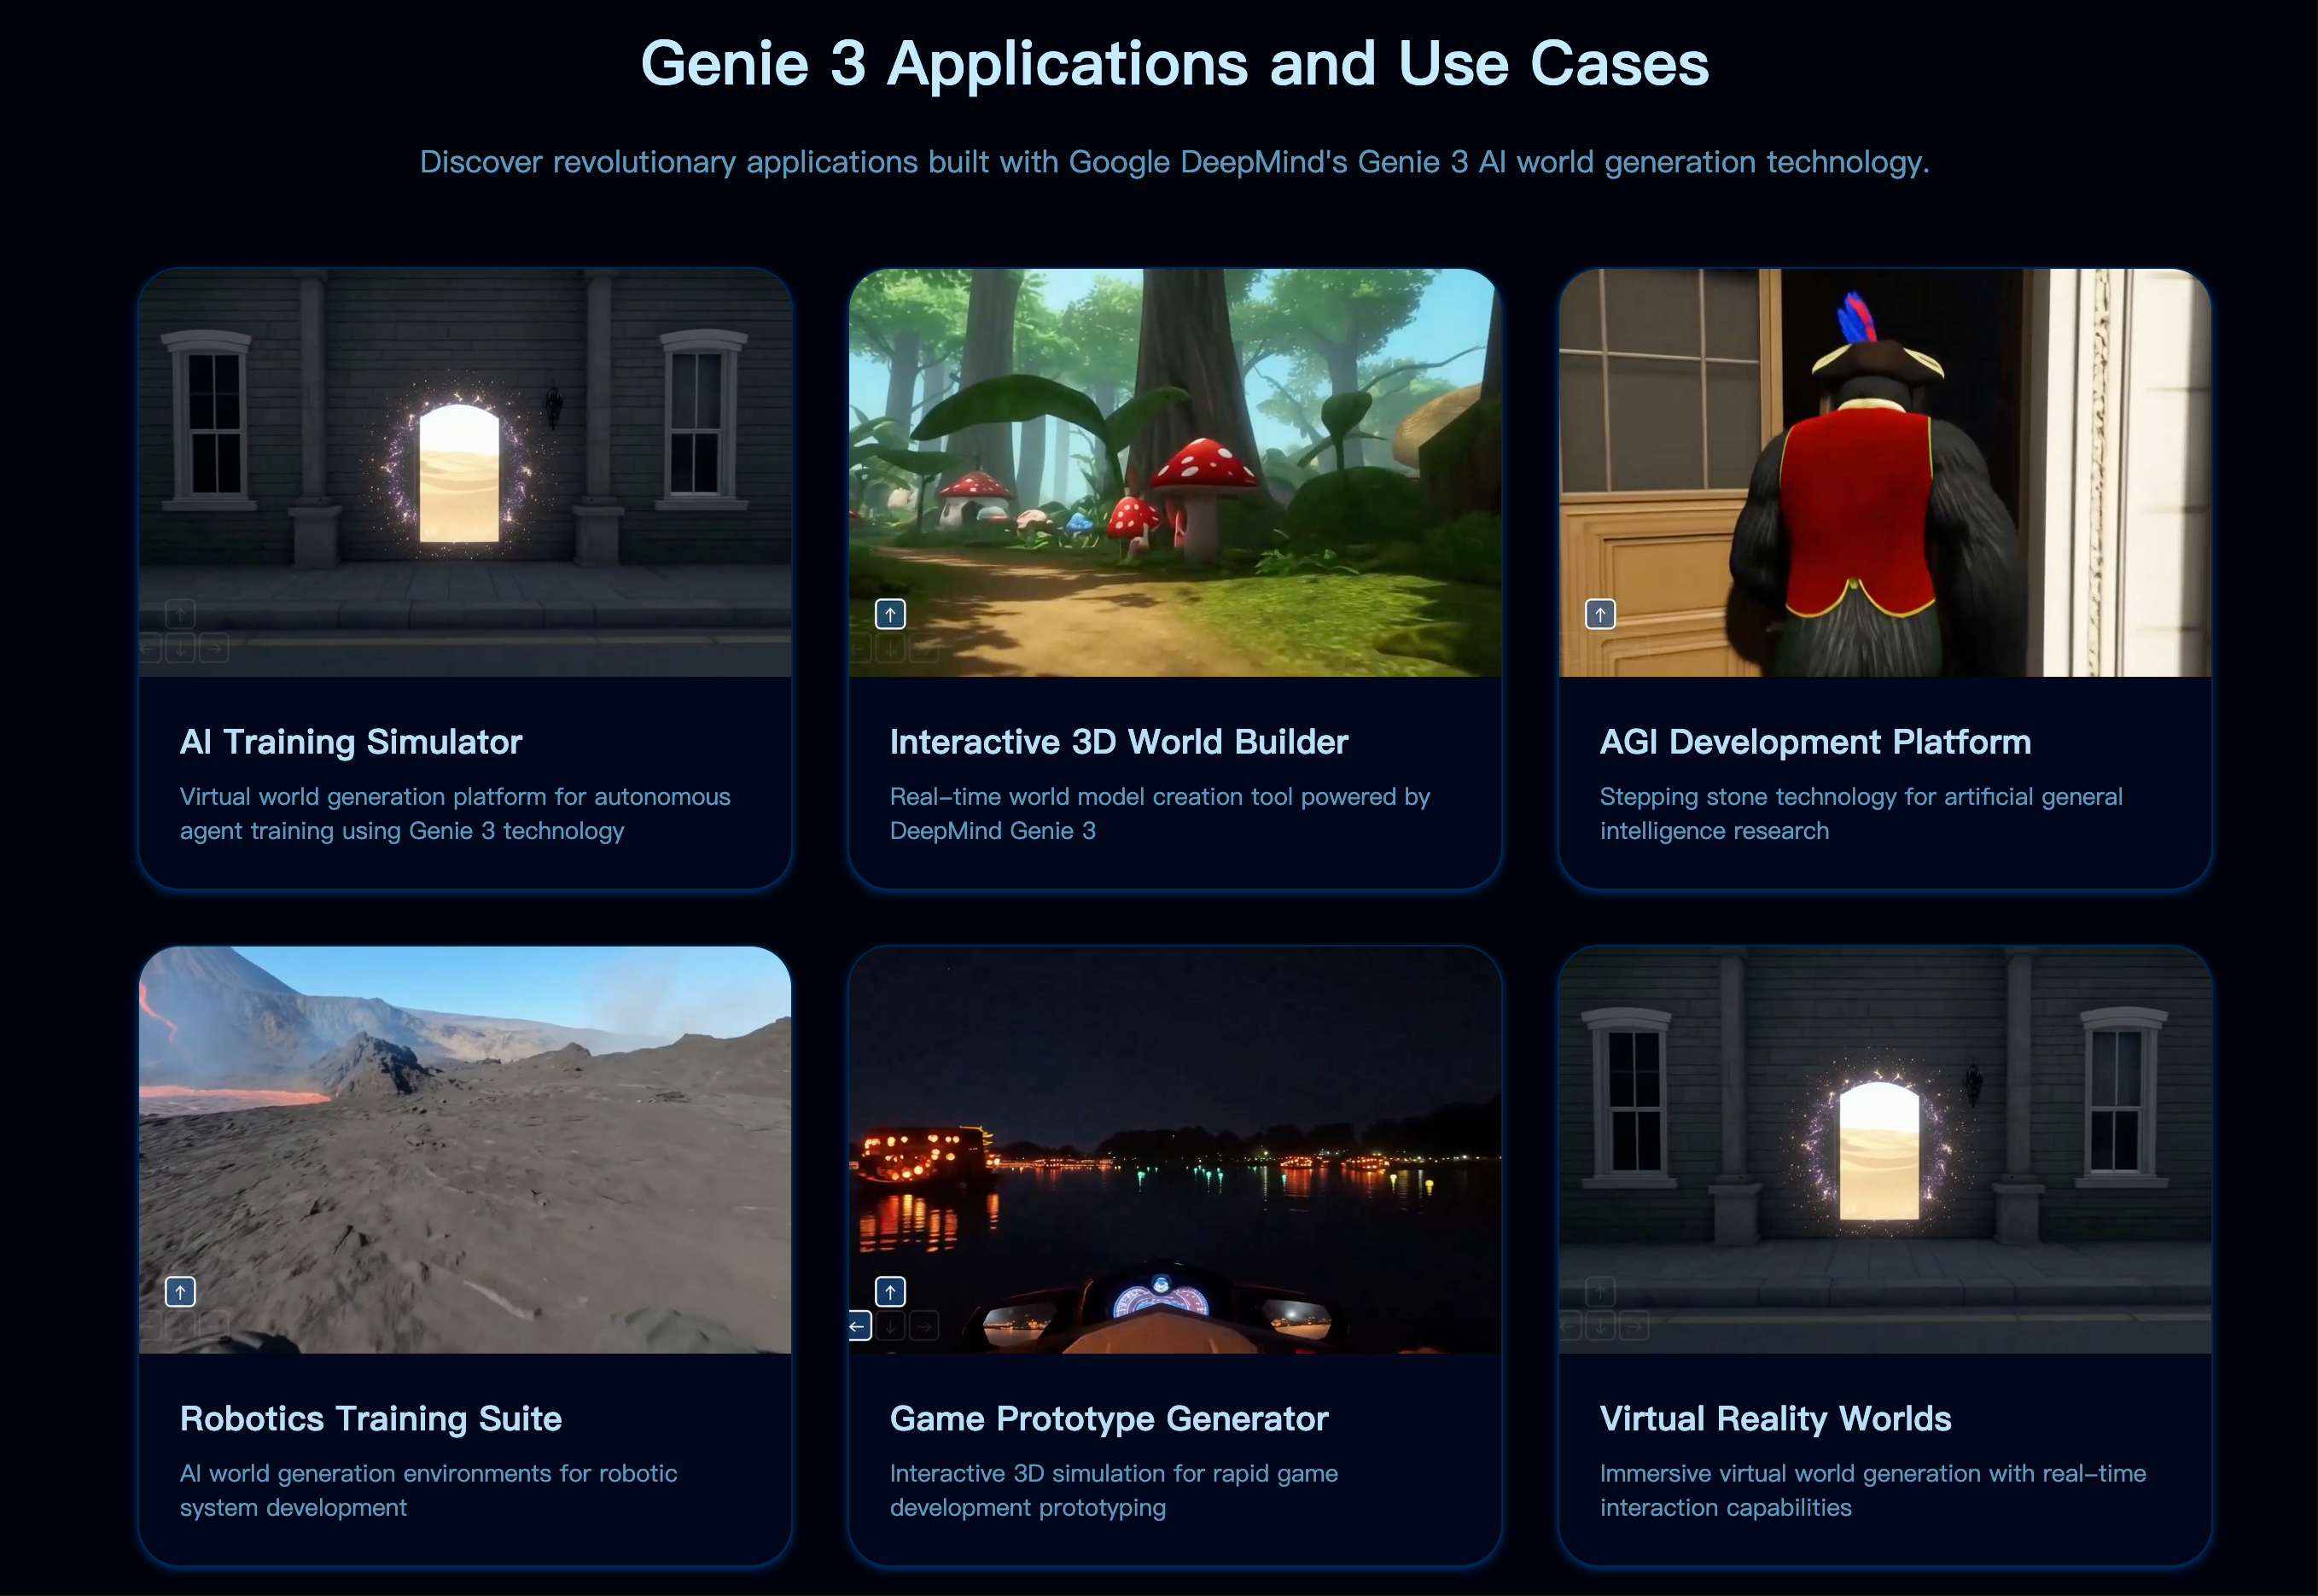Click the up arrow control on Game Prototype Generator video
This screenshot has width=2318, height=1596.
tap(889, 1291)
